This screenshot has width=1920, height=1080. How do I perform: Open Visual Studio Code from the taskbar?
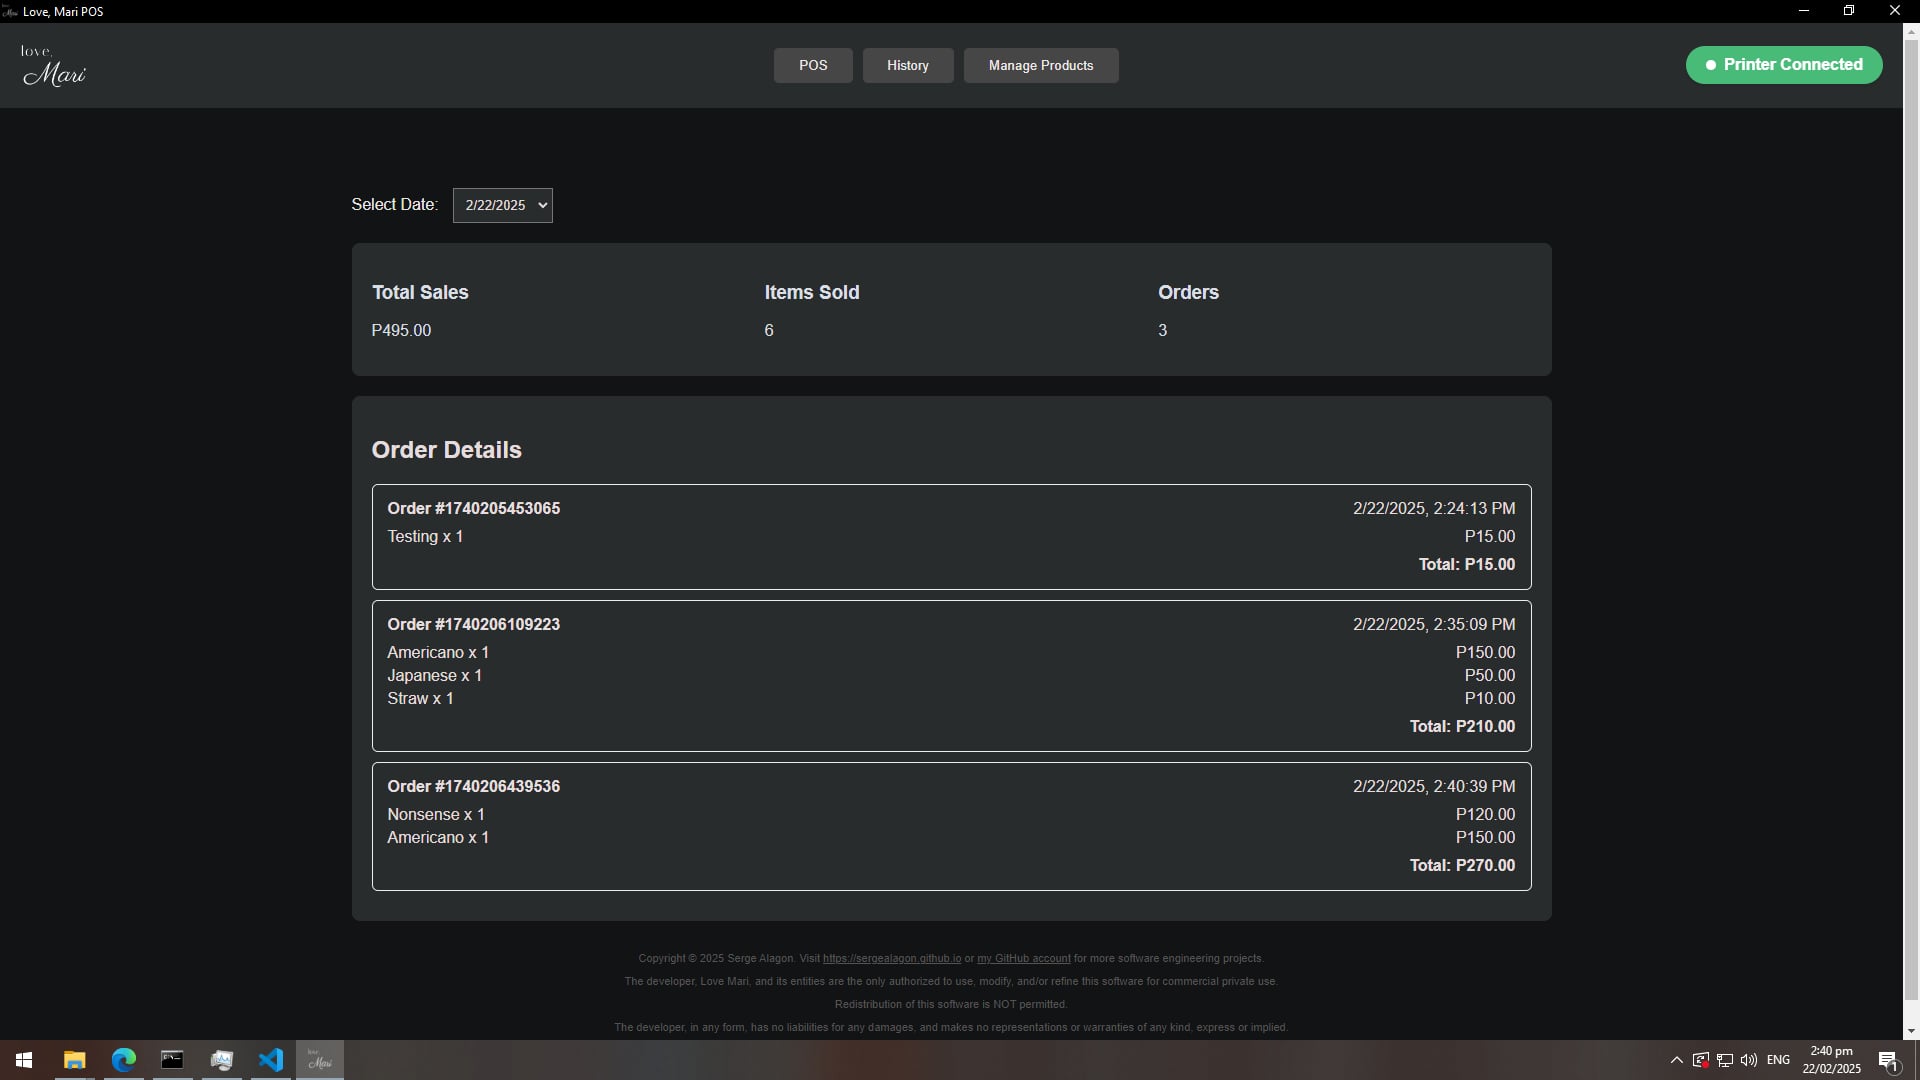[x=271, y=1059]
